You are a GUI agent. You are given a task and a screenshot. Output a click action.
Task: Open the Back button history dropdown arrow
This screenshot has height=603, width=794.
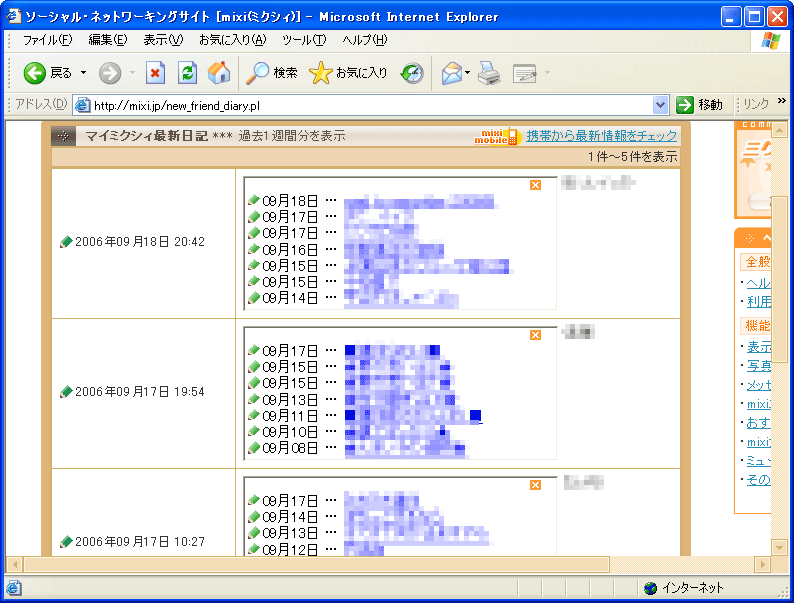coord(84,73)
